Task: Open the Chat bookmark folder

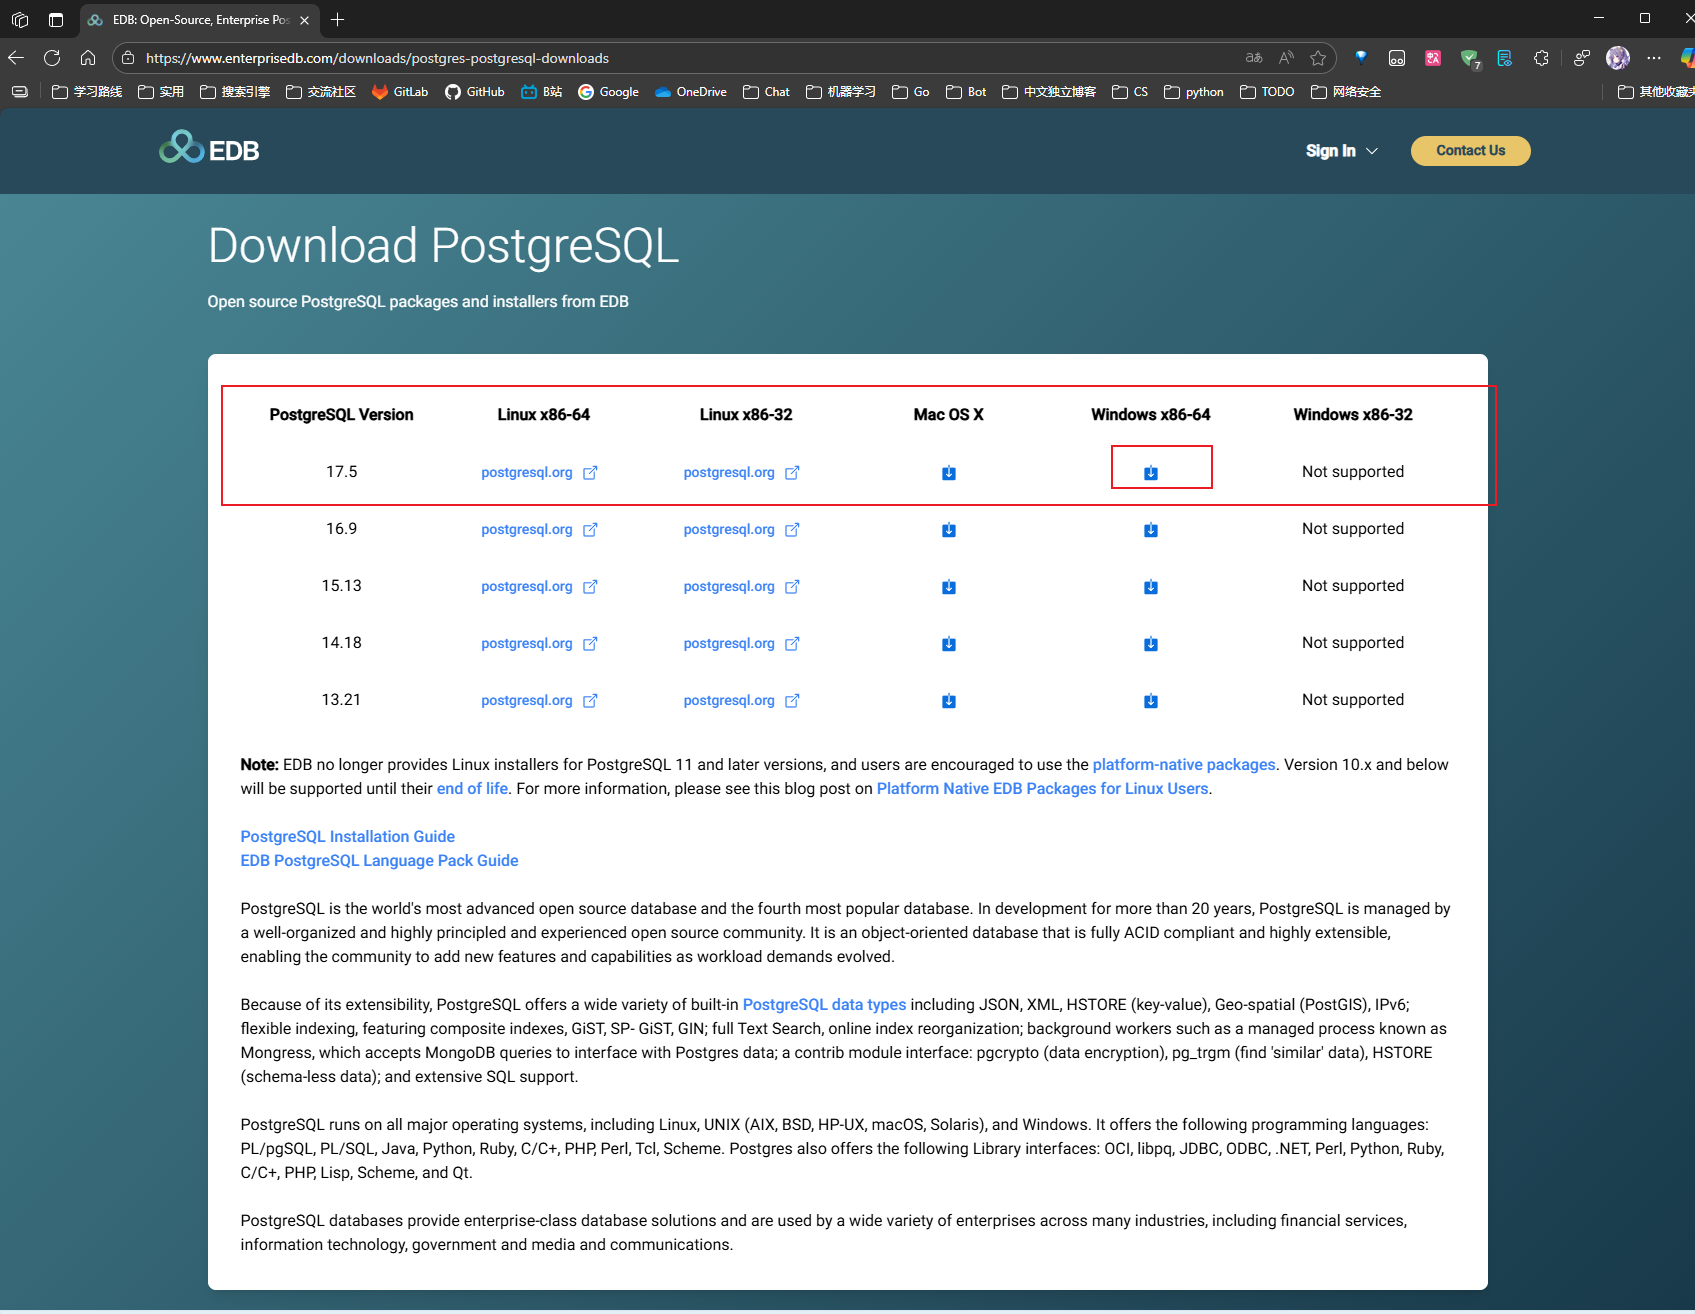Action: point(766,92)
